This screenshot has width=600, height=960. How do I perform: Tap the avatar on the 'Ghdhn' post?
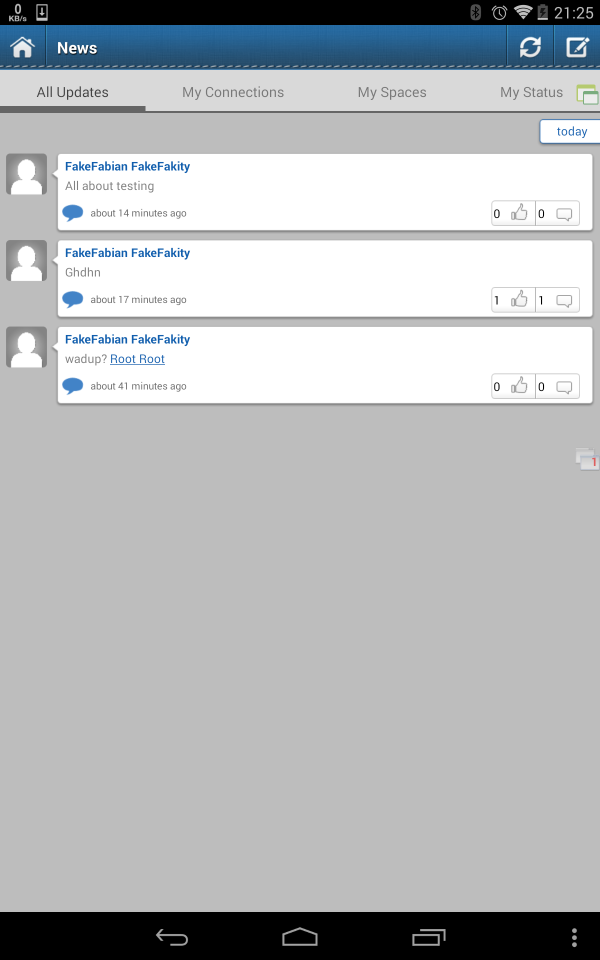point(26,261)
